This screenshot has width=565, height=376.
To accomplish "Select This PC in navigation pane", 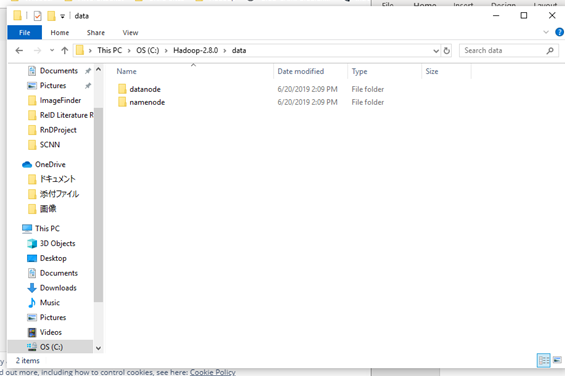I will tap(47, 229).
